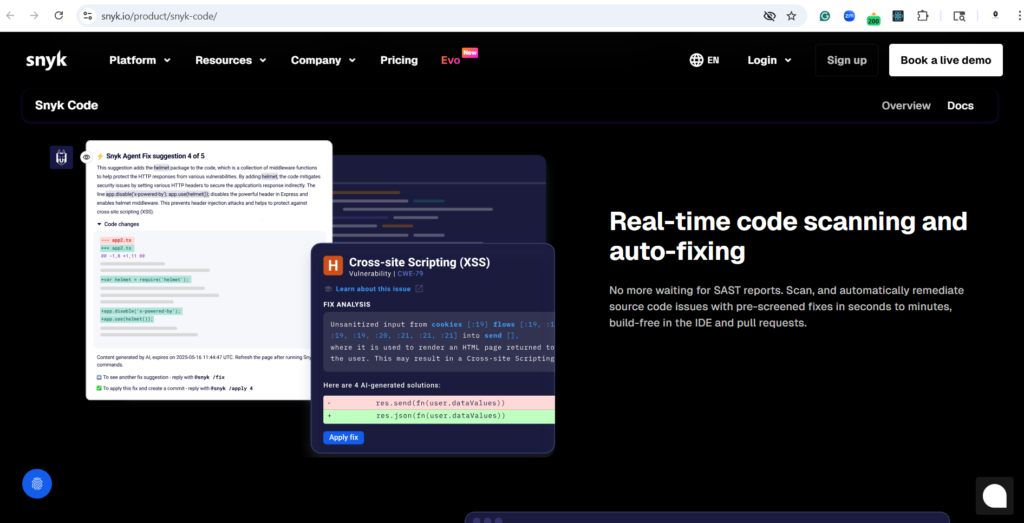Viewport: 1024px width, 523px height.
Task: Follow the Learn about this issue link
Action: [x=373, y=289]
